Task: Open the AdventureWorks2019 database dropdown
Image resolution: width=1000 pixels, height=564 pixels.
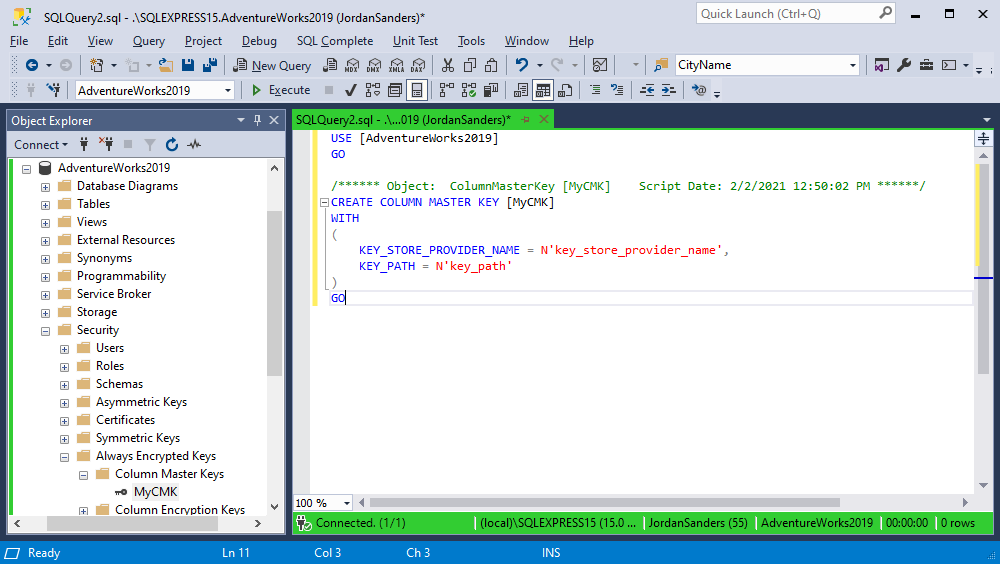Action: coord(228,90)
